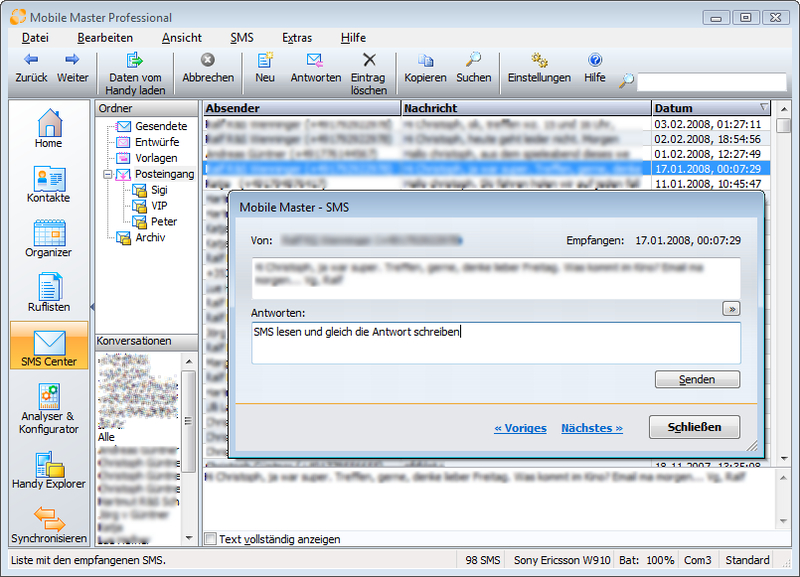The width and height of the screenshot is (800, 577).
Task: Click the Eintrag löschen icon
Action: point(369,60)
